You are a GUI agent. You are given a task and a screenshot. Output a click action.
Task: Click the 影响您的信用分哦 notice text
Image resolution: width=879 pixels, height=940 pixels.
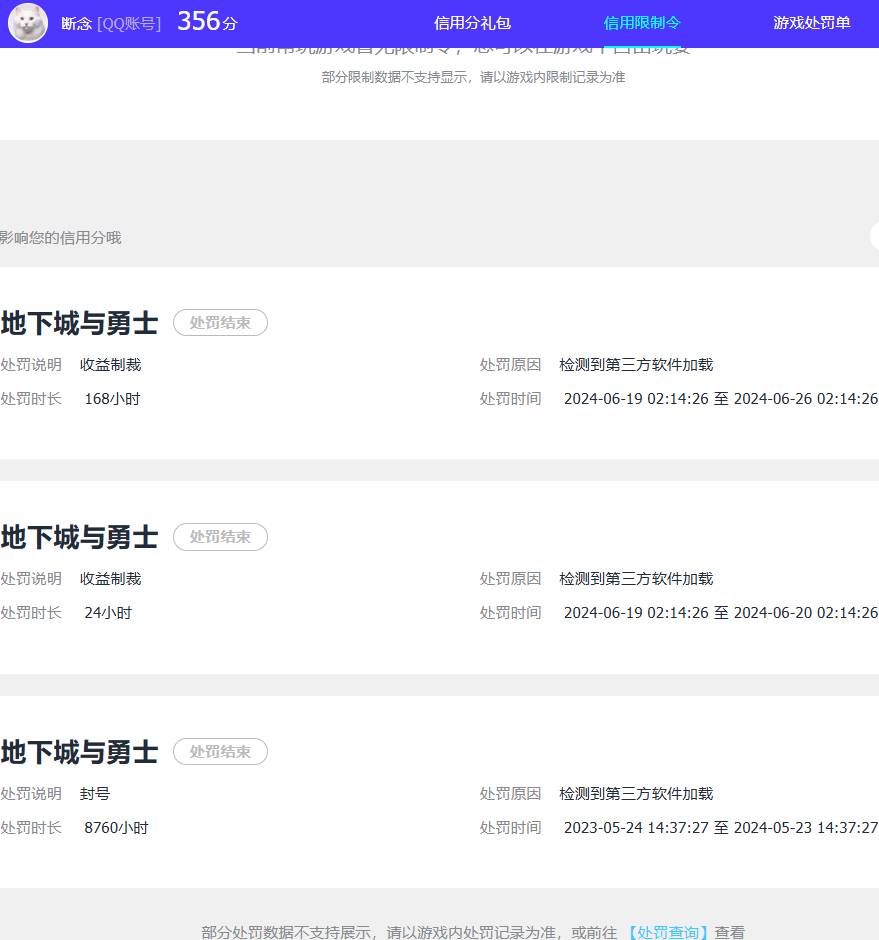tap(60, 238)
